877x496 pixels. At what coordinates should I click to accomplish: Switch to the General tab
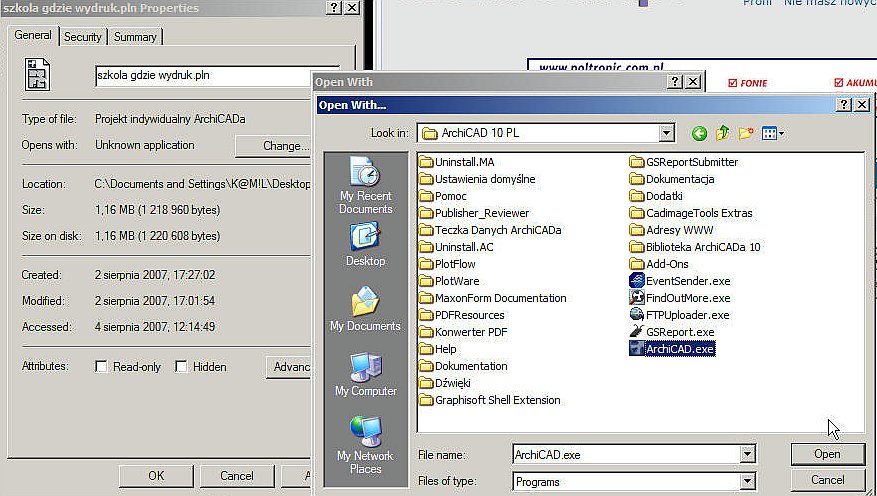pyautogui.click(x=32, y=35)
